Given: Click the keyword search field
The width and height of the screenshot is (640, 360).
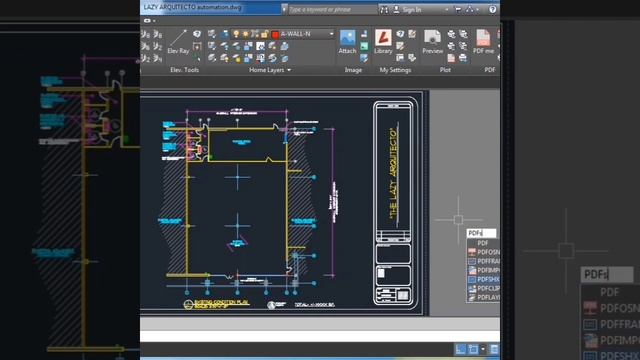Looking at the screenshot, I should pos(332,9).
